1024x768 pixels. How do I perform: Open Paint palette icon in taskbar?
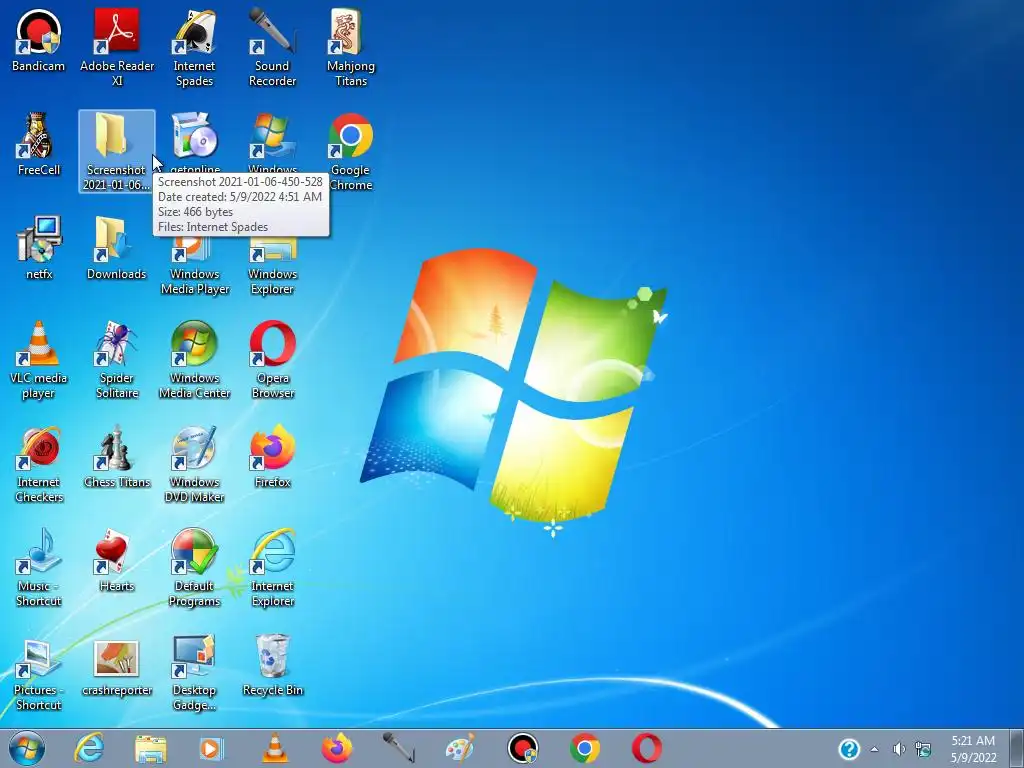[460, 748]
